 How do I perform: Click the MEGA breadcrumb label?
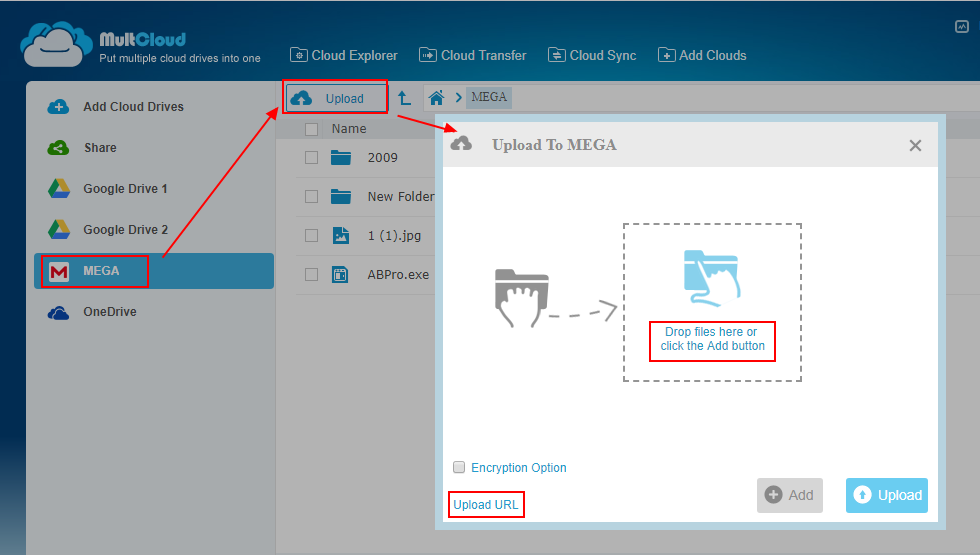489,97
